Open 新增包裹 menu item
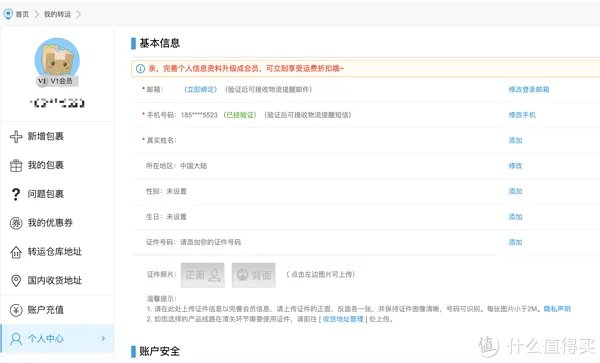Image resolution: width=600 pixels, height=363 pixels. (46, 136)
